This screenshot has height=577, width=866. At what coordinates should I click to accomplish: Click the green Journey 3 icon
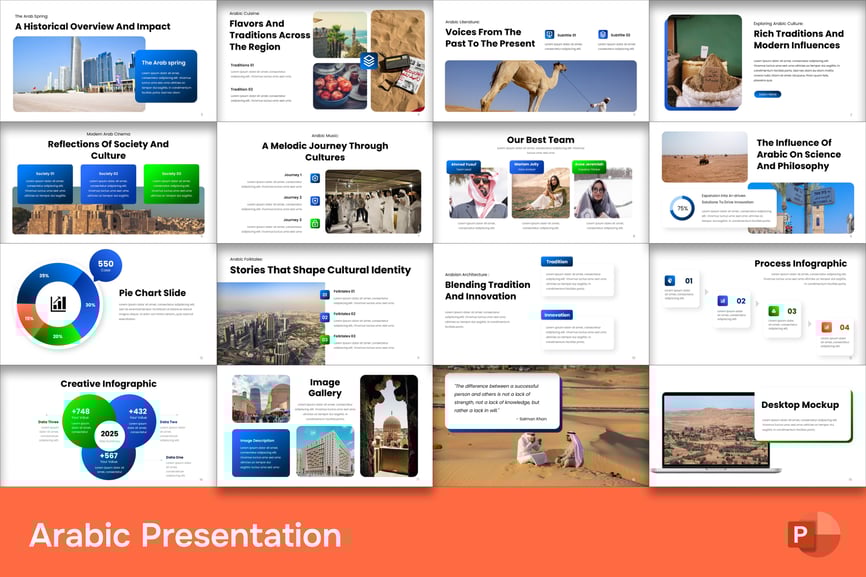pos(315,223)
